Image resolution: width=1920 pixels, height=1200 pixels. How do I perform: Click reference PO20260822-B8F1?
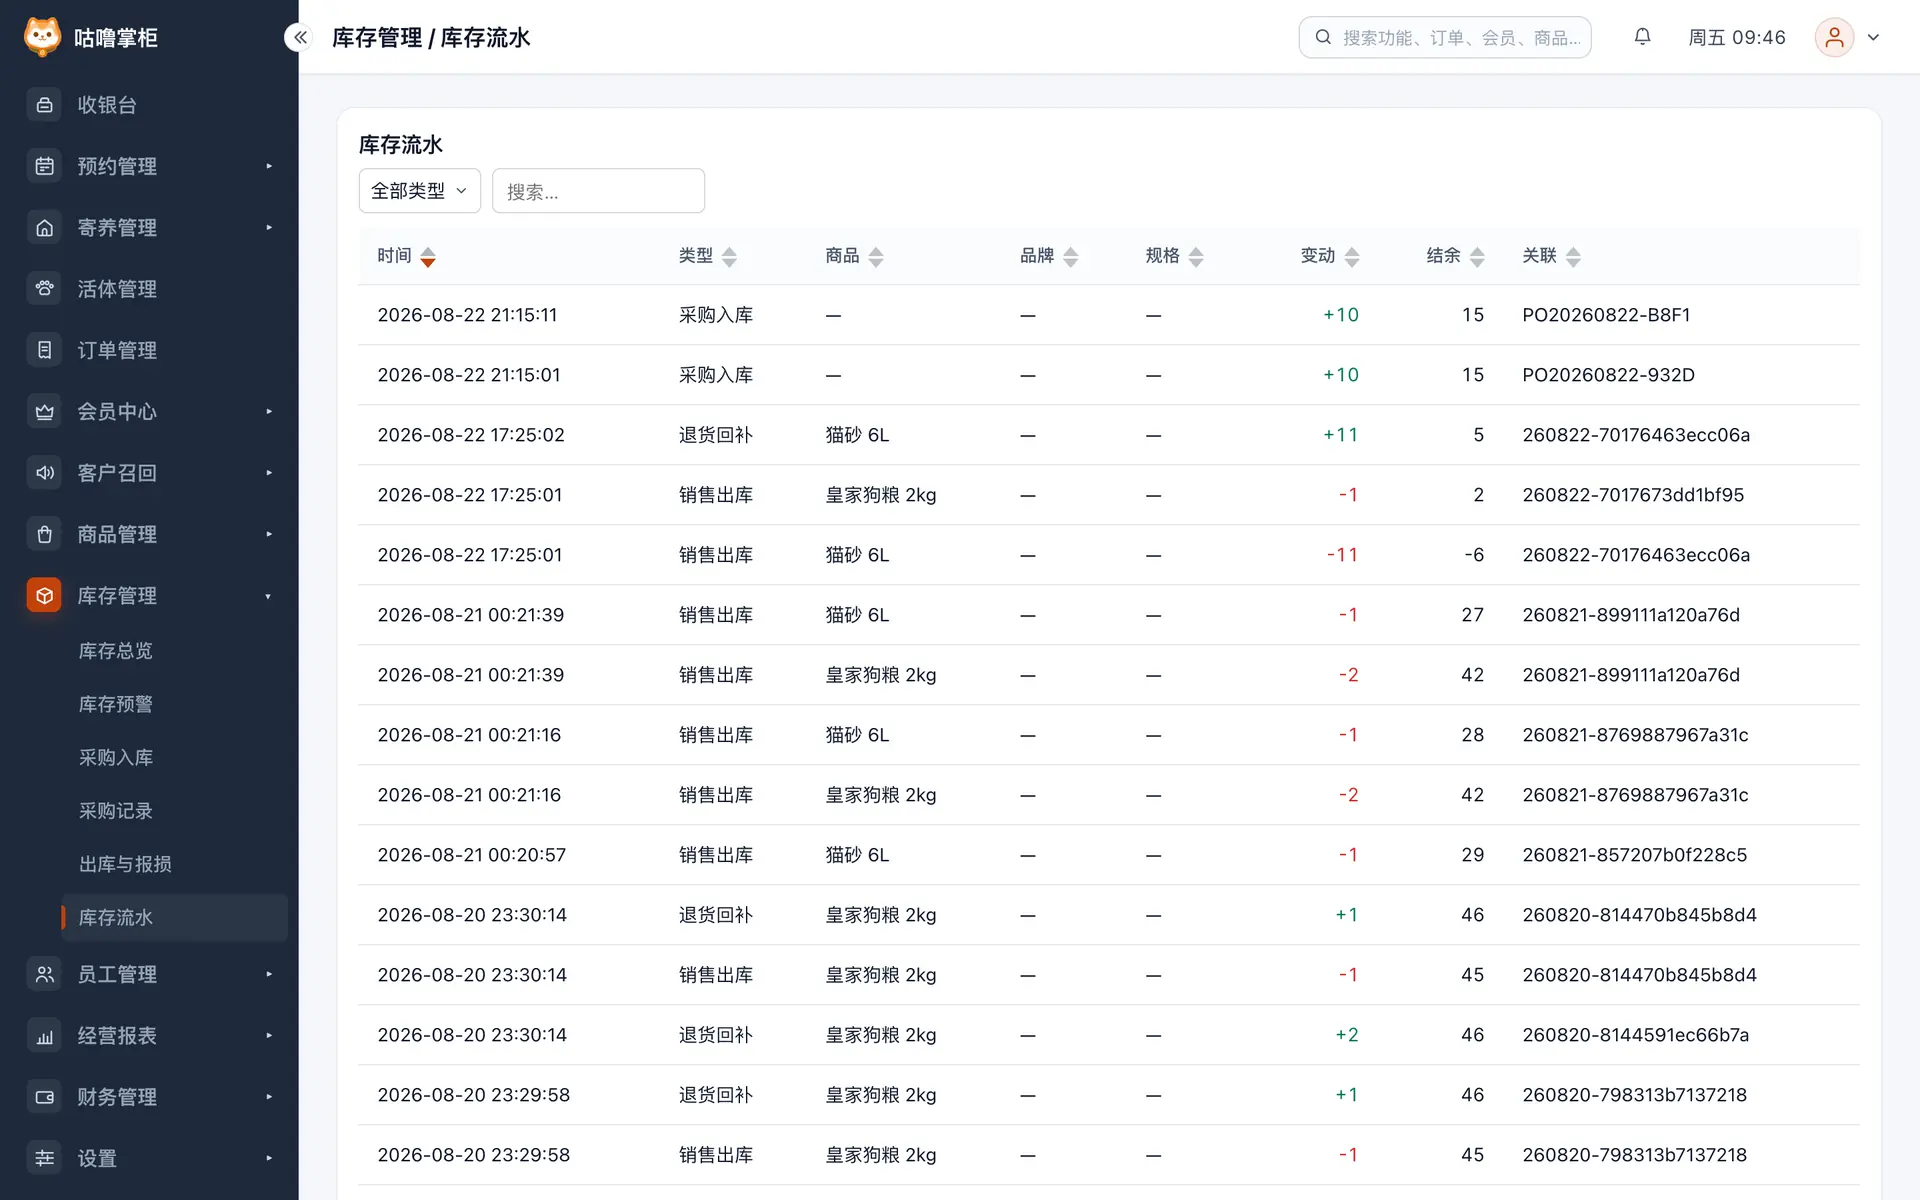pos(1606,315)
